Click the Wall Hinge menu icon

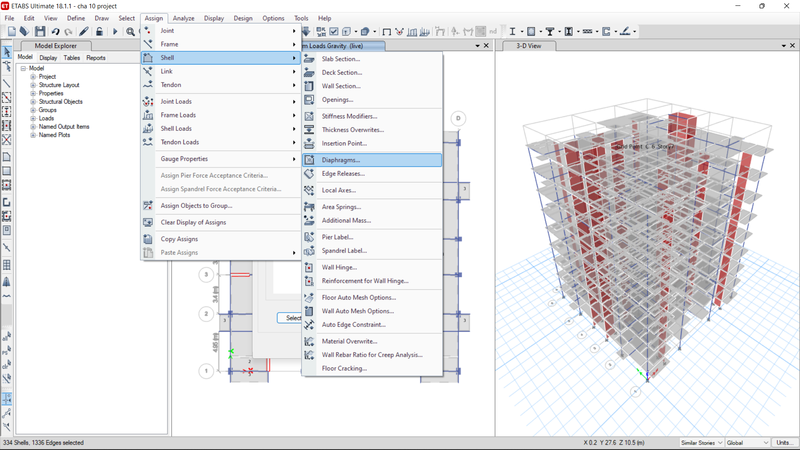[309, 267]
